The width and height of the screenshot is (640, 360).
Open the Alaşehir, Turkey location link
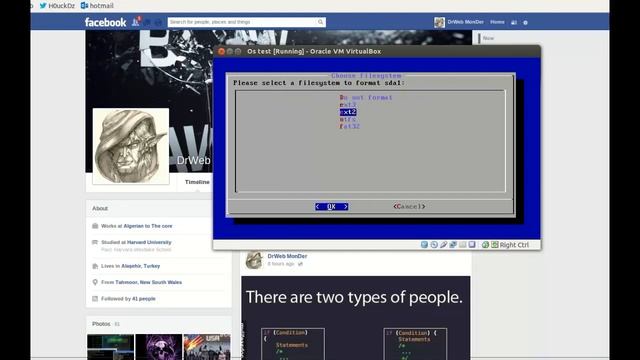(140, 266)
